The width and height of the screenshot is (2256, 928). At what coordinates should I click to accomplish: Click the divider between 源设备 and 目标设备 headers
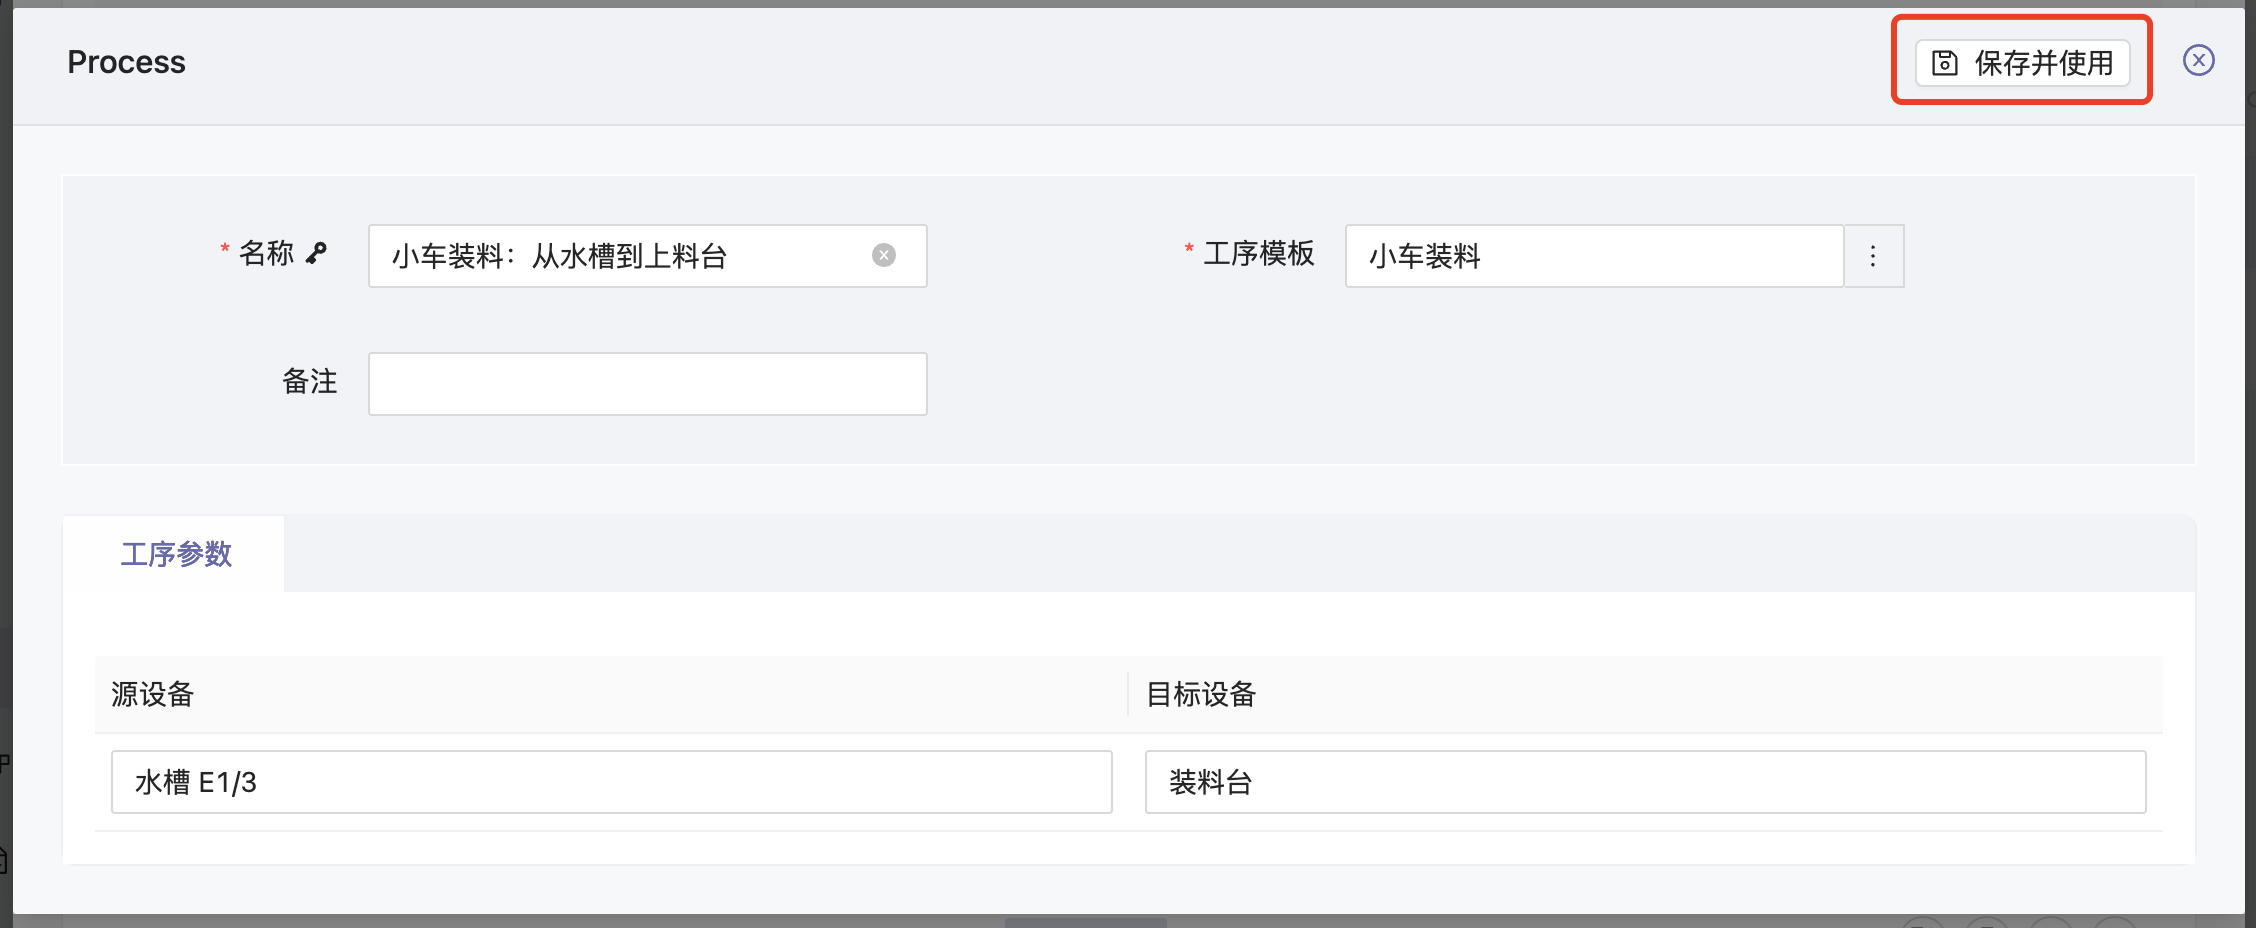[x=1128, y=694]
